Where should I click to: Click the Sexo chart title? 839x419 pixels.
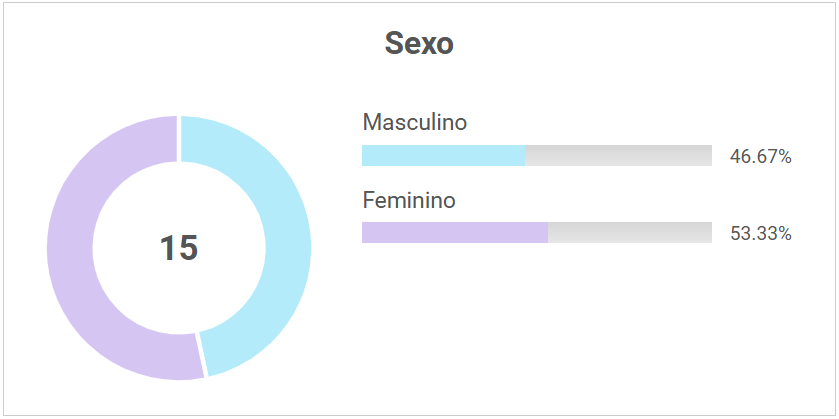tap(419, 44)
